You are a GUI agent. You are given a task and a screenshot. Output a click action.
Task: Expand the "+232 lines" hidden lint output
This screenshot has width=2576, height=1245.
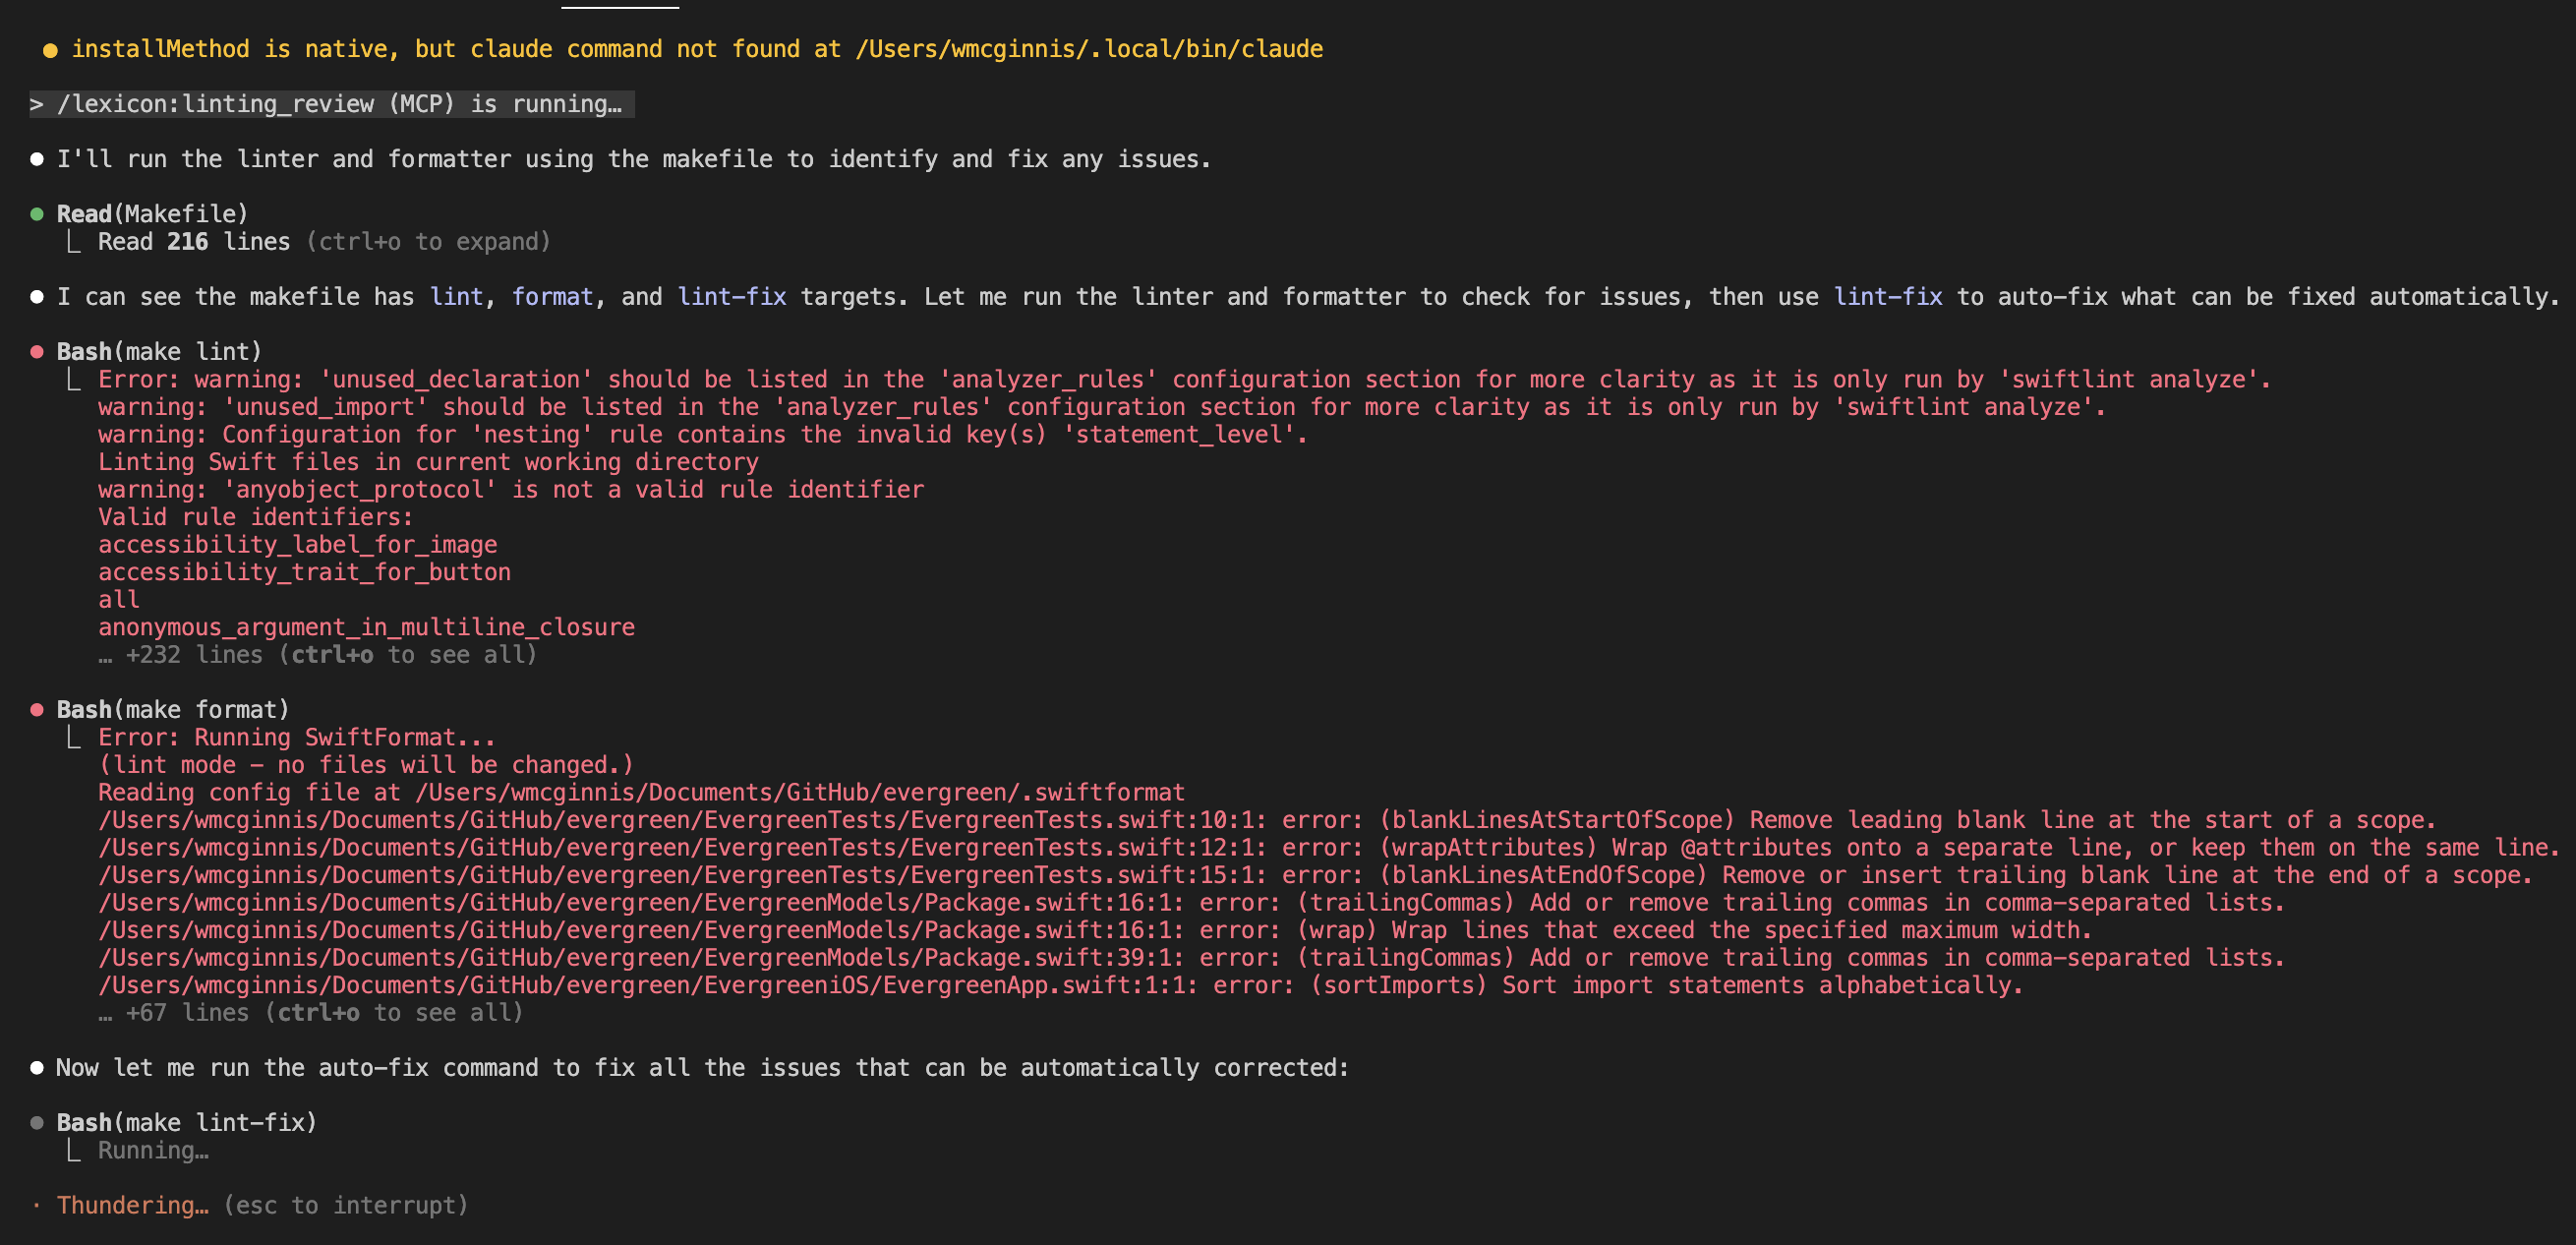(330, 655)
